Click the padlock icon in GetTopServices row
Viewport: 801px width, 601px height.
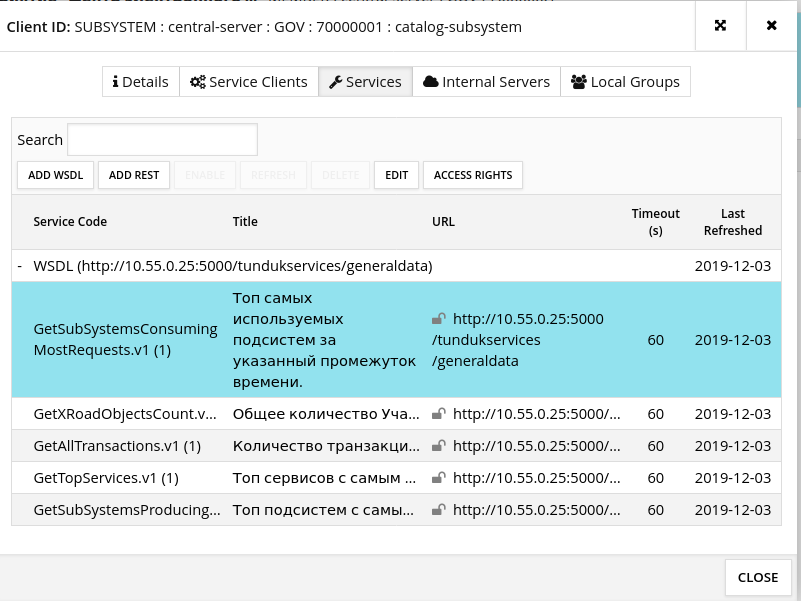point(439,478)
